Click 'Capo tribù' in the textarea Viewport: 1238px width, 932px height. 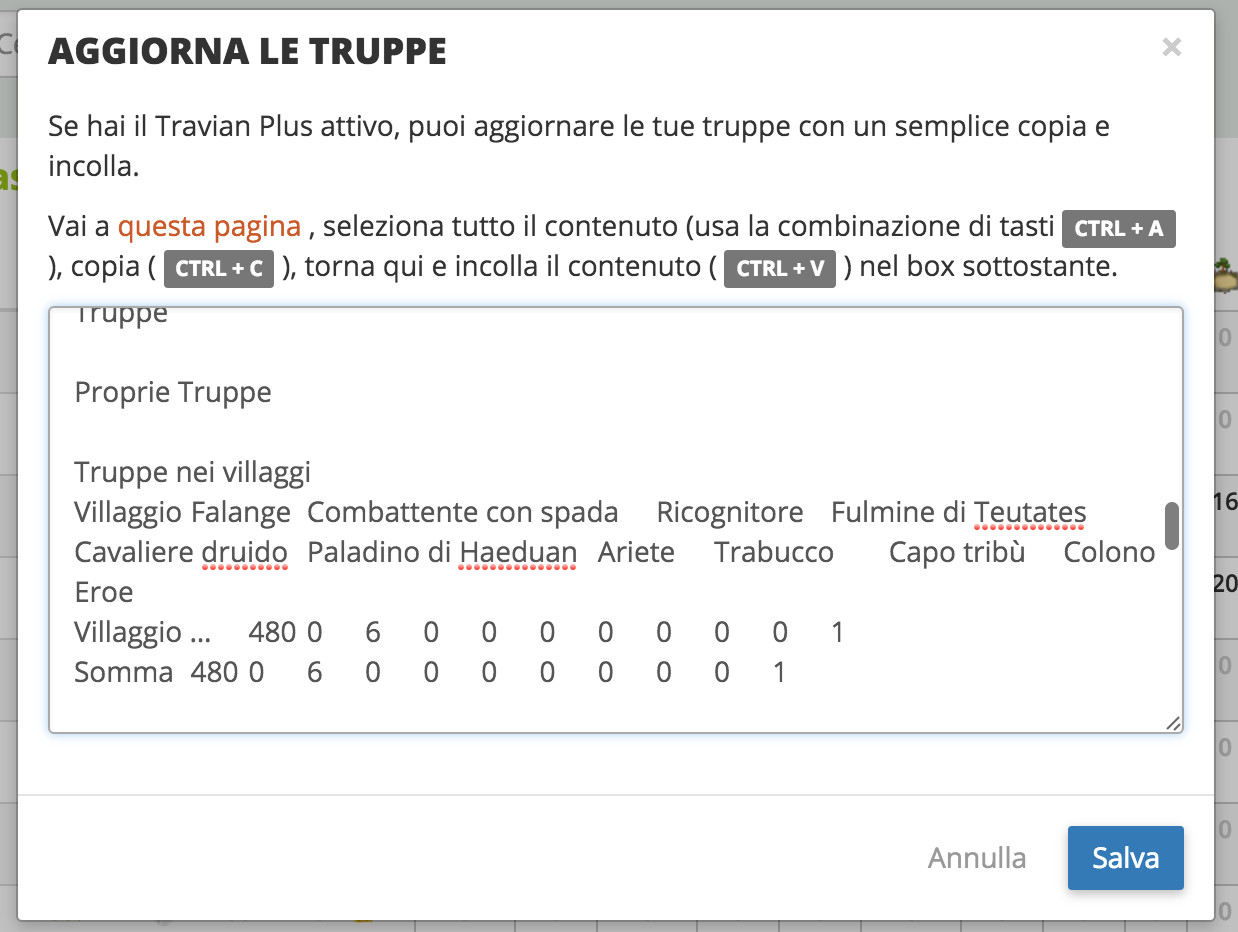[957, 552]
